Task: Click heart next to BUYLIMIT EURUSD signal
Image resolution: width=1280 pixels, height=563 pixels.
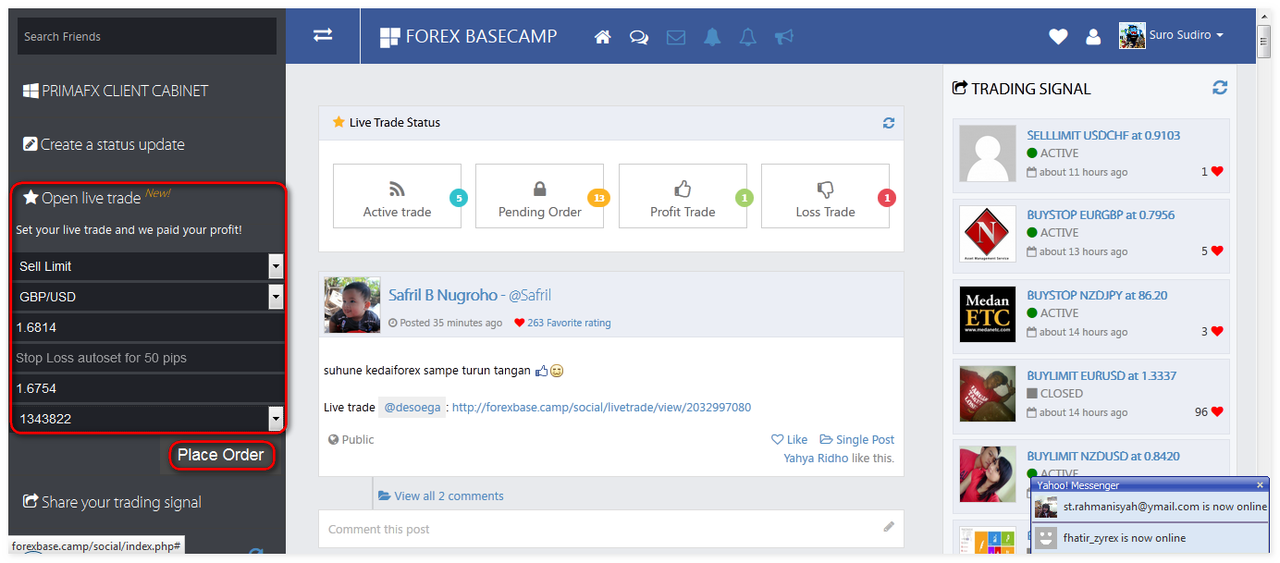Action: [x=1217, y=412]
